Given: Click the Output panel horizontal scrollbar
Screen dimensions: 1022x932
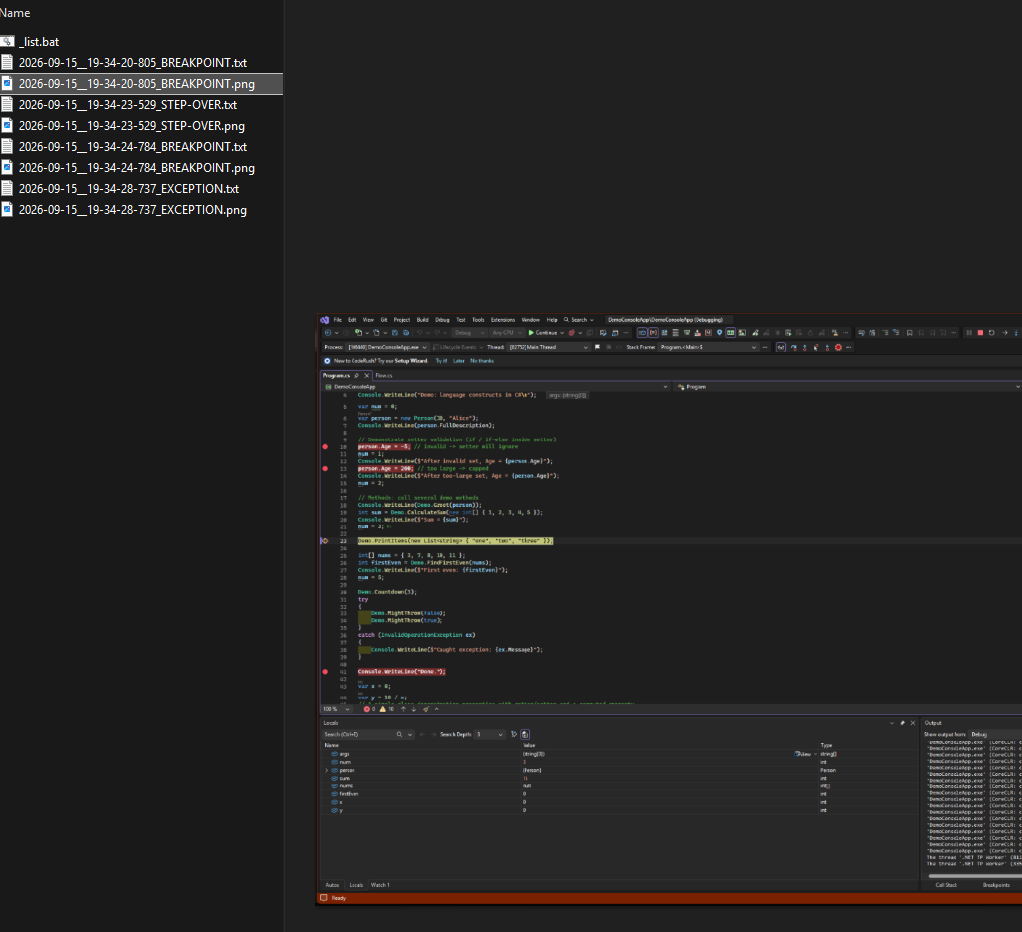Looking at the screenshot, I should (975, 876).
